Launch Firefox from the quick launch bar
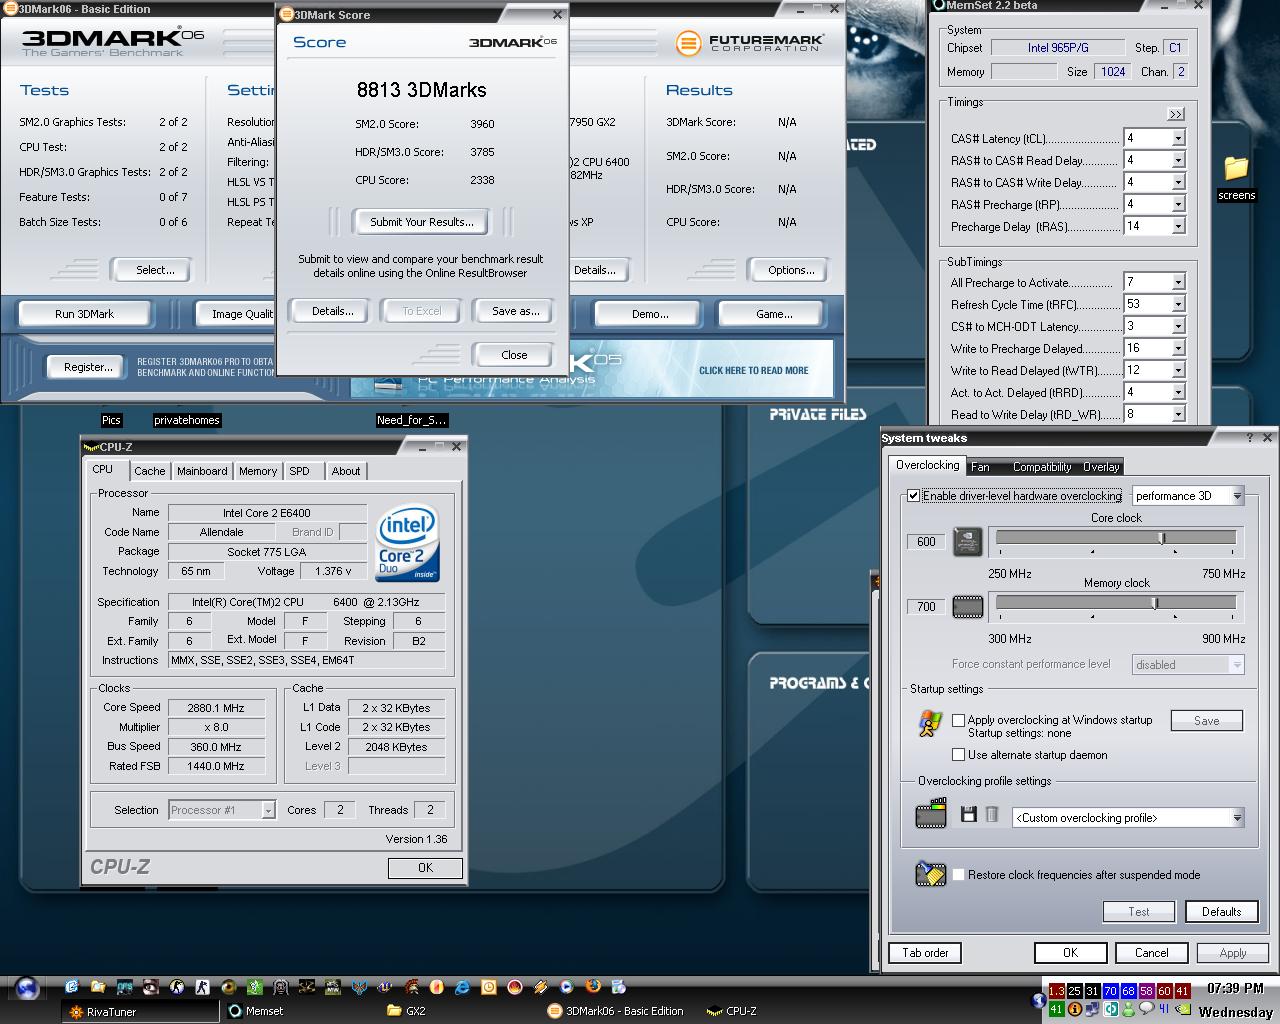Viewport: 1280px width, 1024px height. tap(592, 986)
